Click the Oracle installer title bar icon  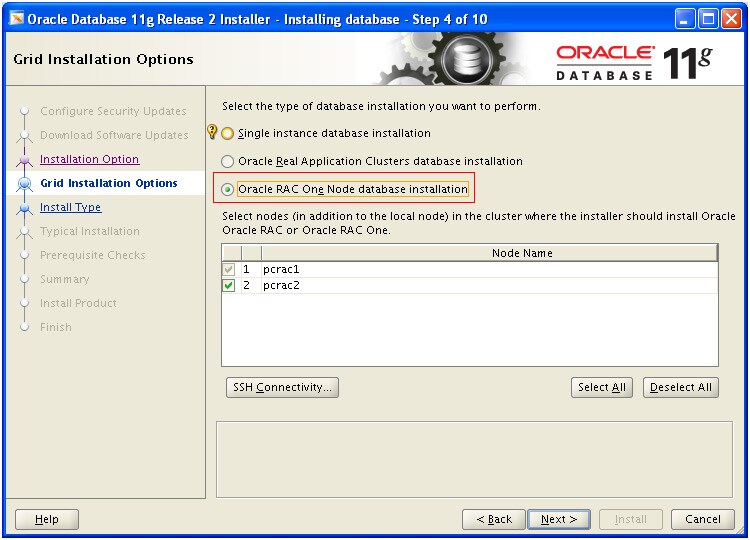(x=17, y=19)
